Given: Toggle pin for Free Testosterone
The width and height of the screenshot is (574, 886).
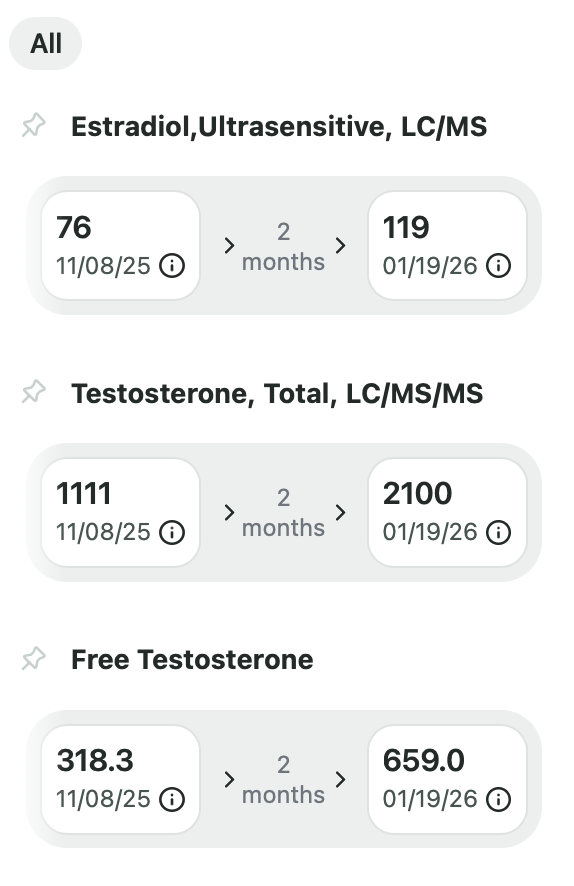Looking at the screenshot, I should pos(33,658).
